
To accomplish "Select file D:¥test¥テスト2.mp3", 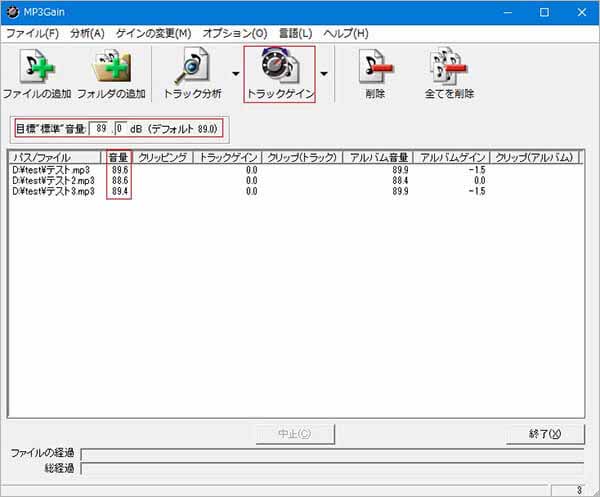I will coord(54,181).
